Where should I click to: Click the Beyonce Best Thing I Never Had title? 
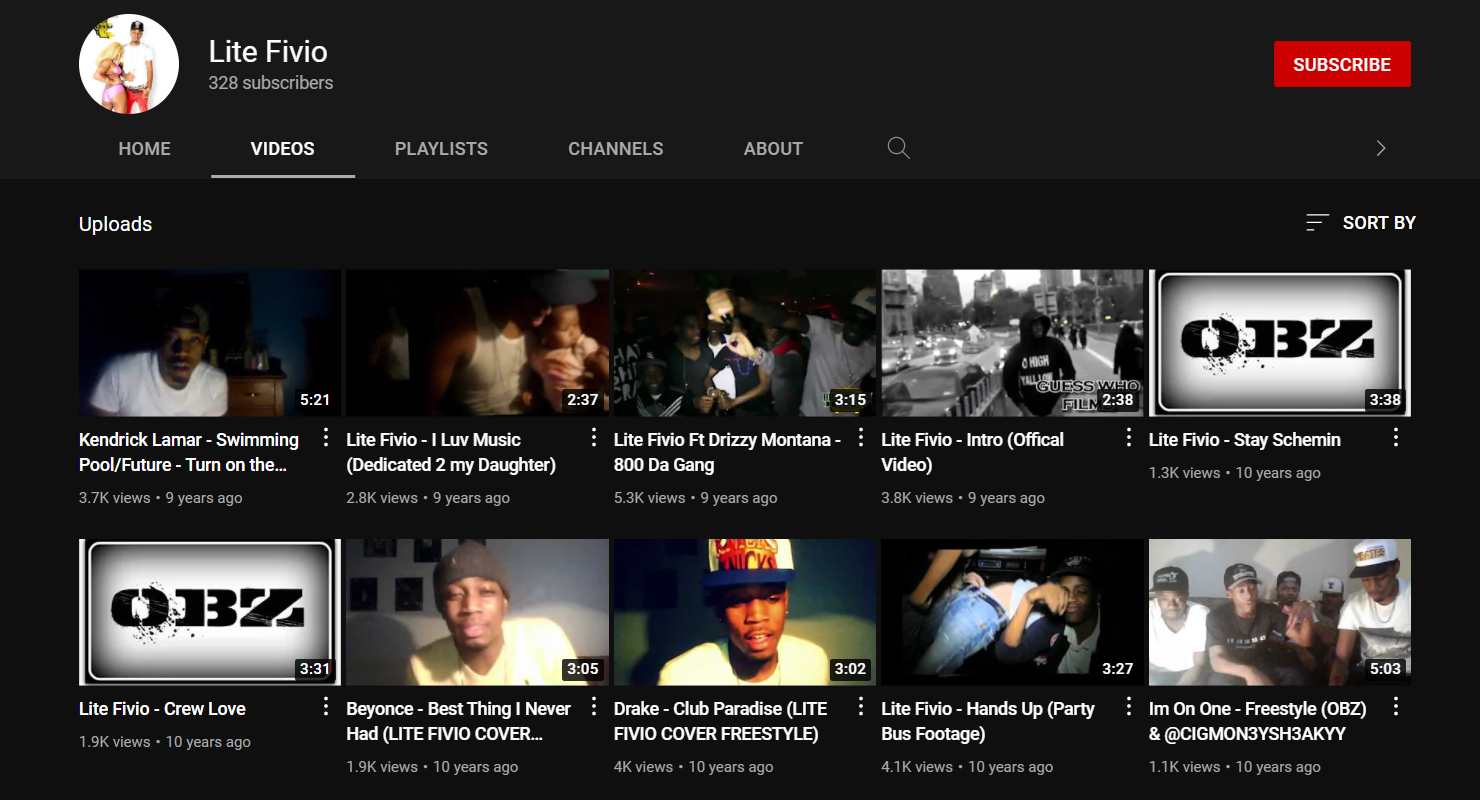tap(458, 721)
